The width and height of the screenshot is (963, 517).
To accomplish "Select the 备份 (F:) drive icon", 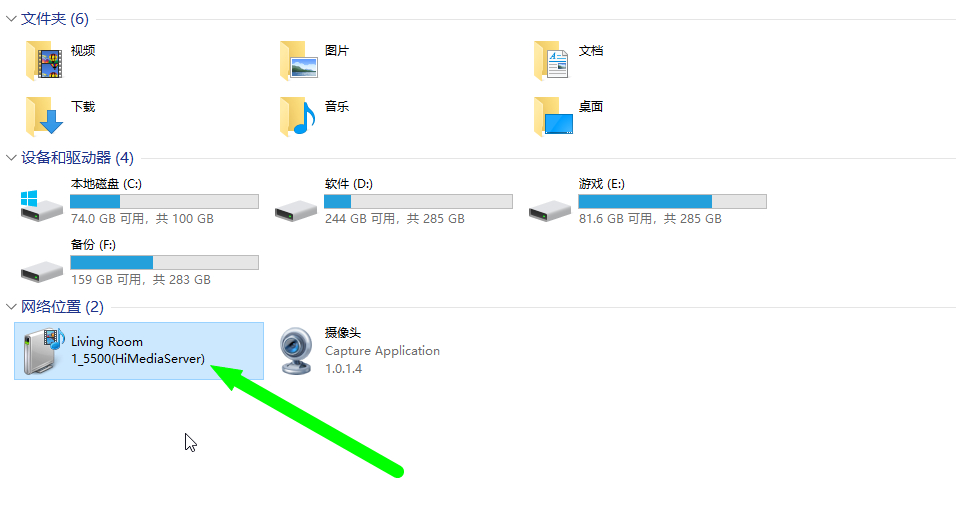I will pyautogui.click(x=41, y=271).
